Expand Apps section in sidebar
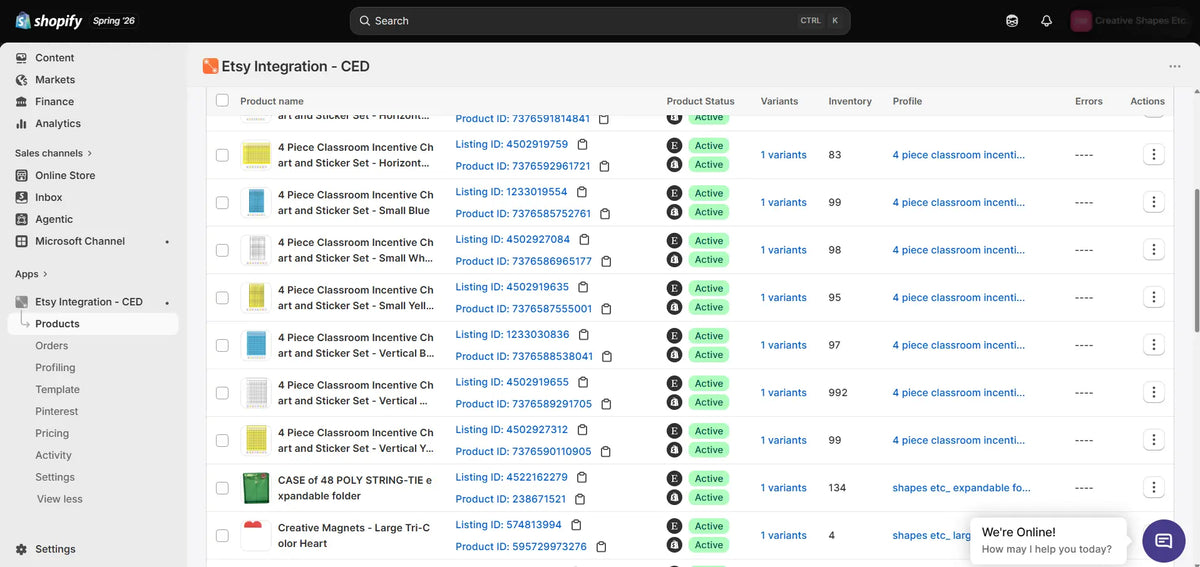 (x=32, y=274)
